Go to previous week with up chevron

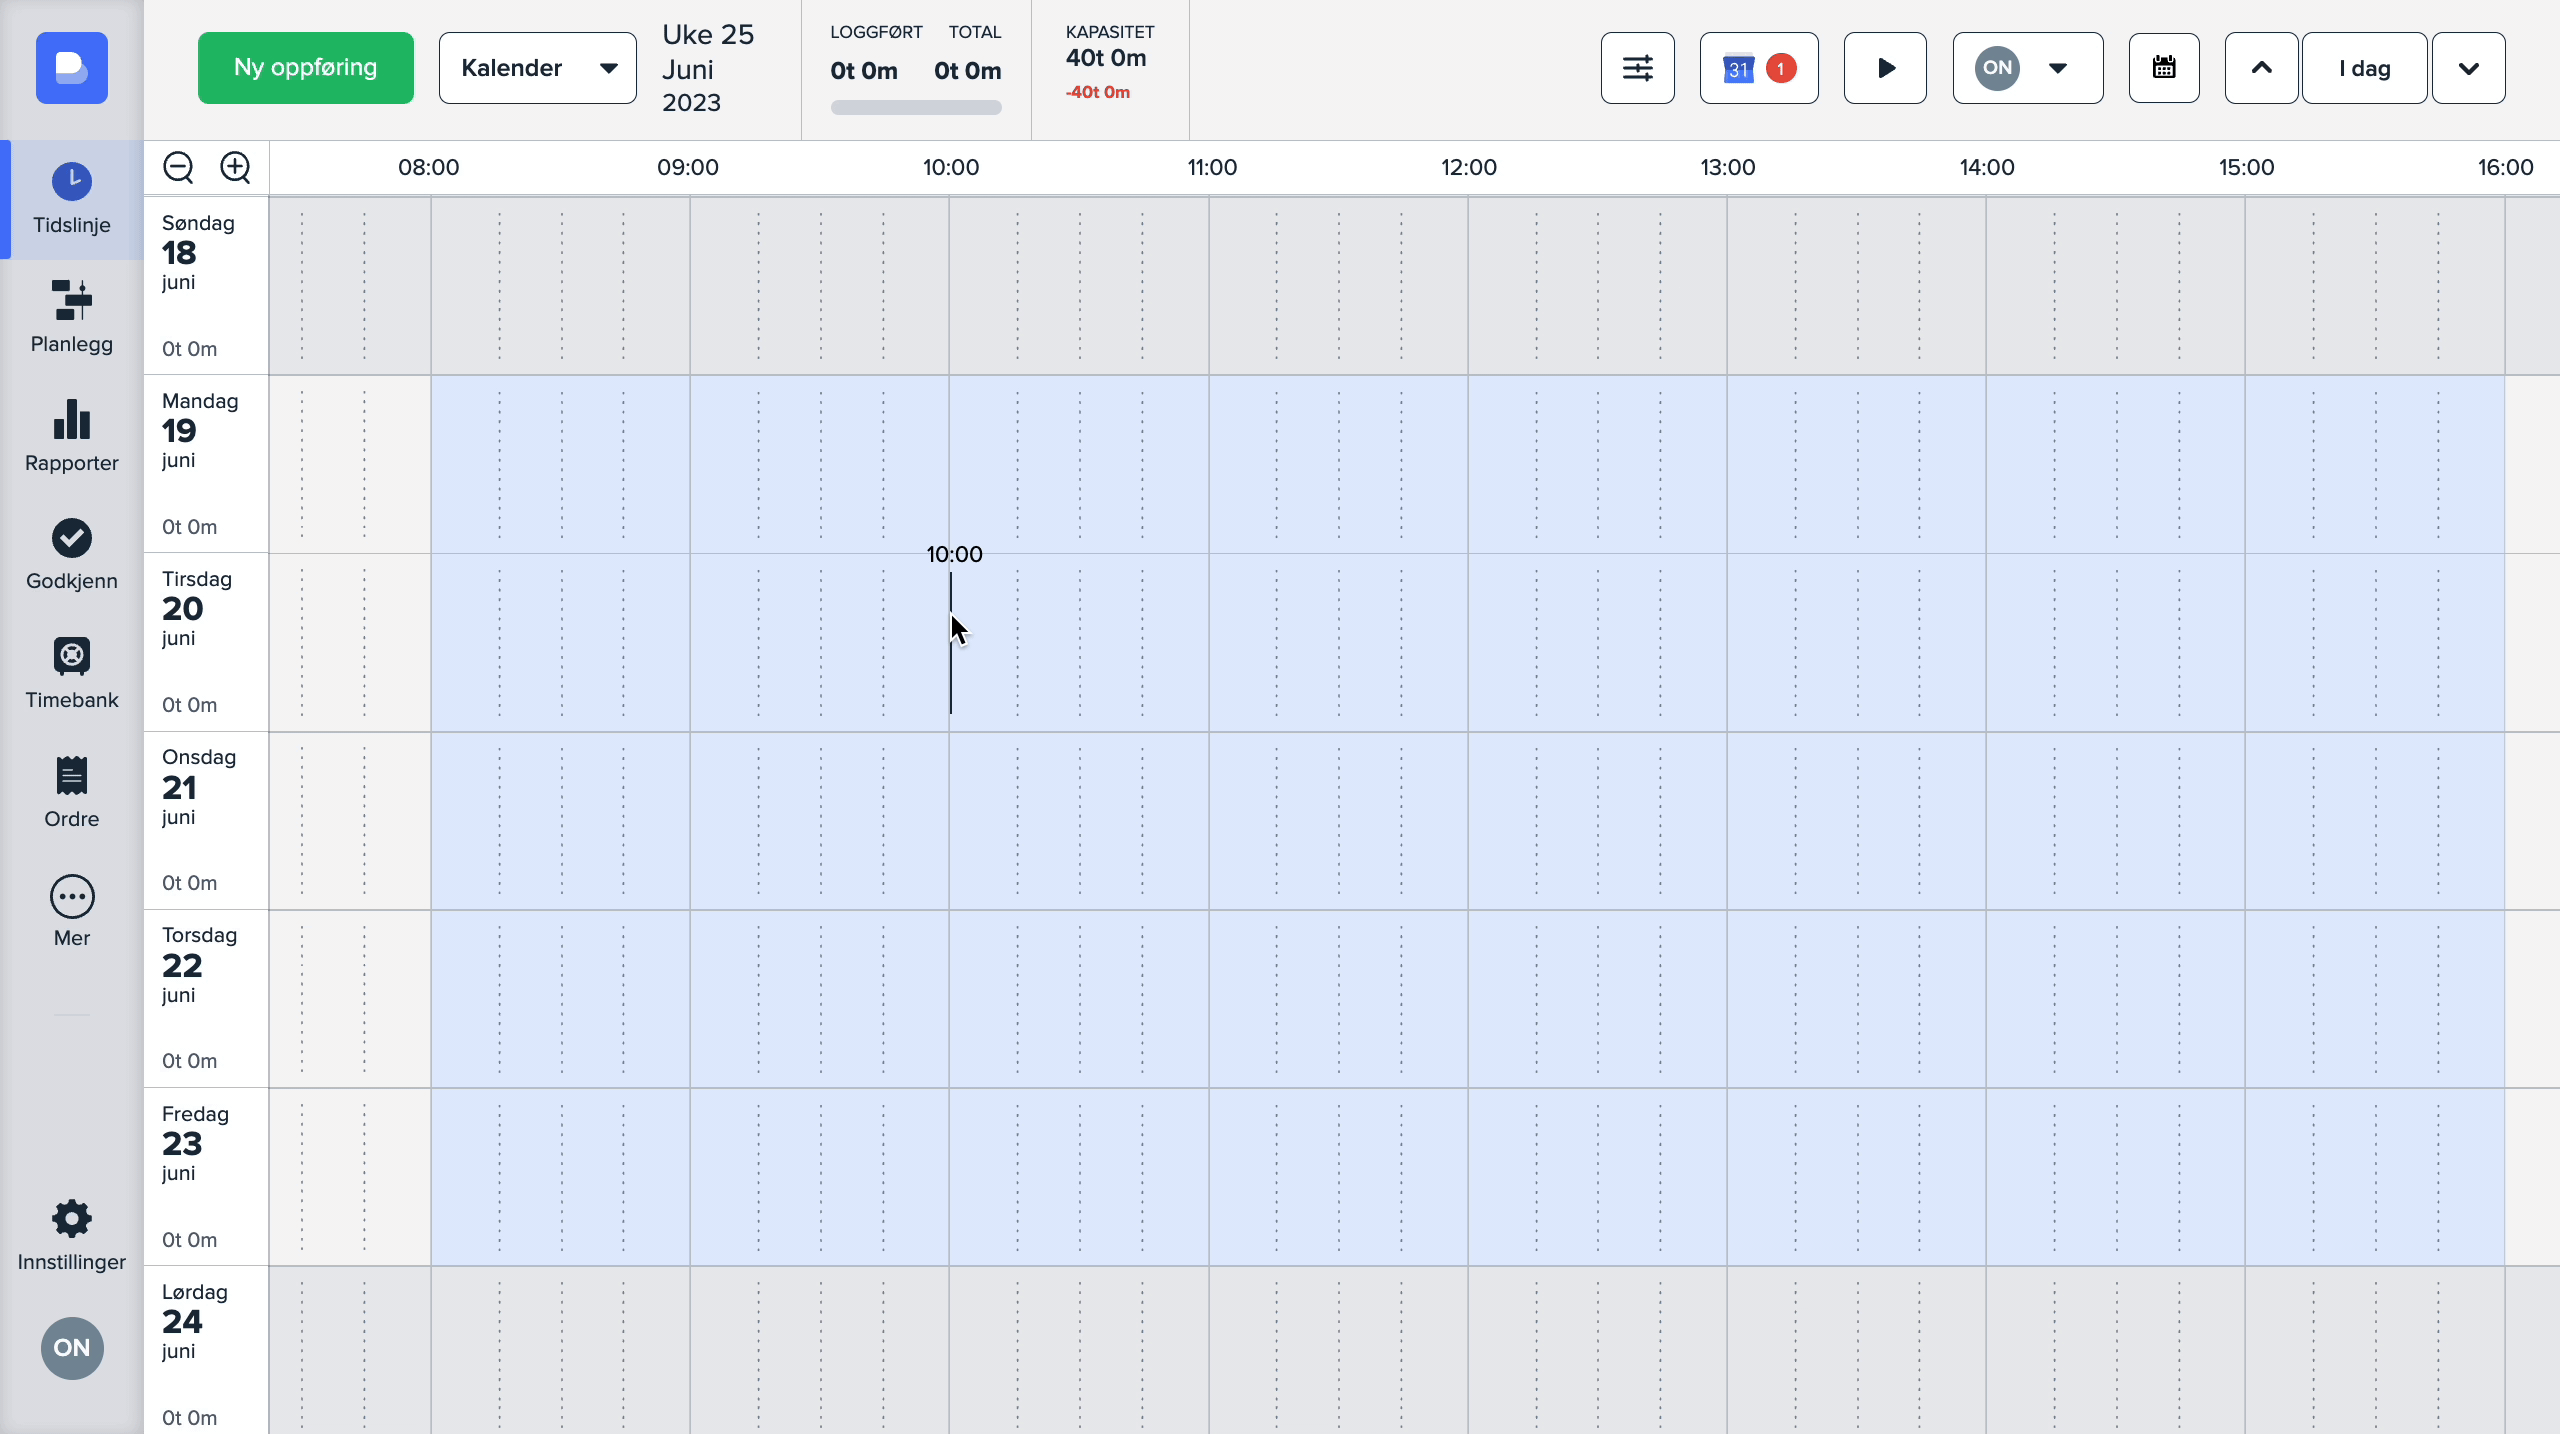pyautogui.click(x=2261, y=68)
